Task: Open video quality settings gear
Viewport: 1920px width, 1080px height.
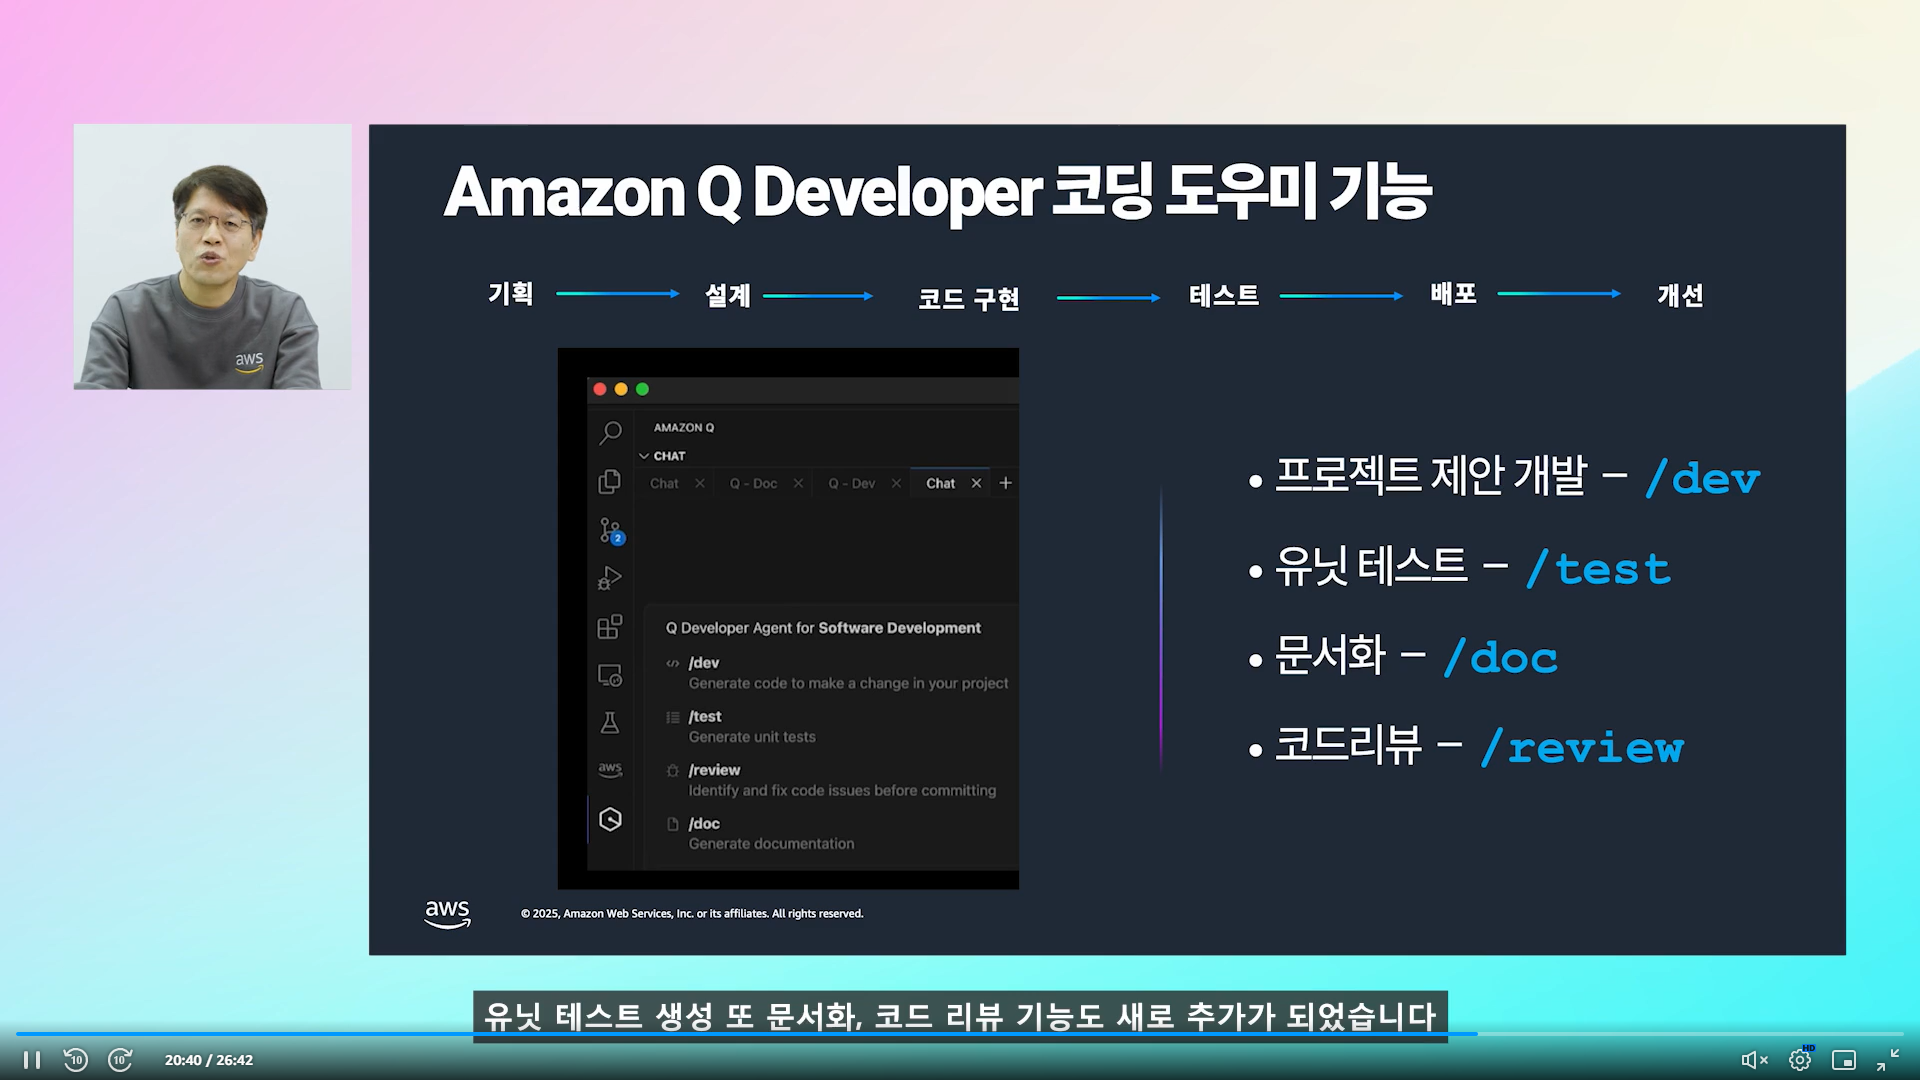Action: click(1800, 1060)
